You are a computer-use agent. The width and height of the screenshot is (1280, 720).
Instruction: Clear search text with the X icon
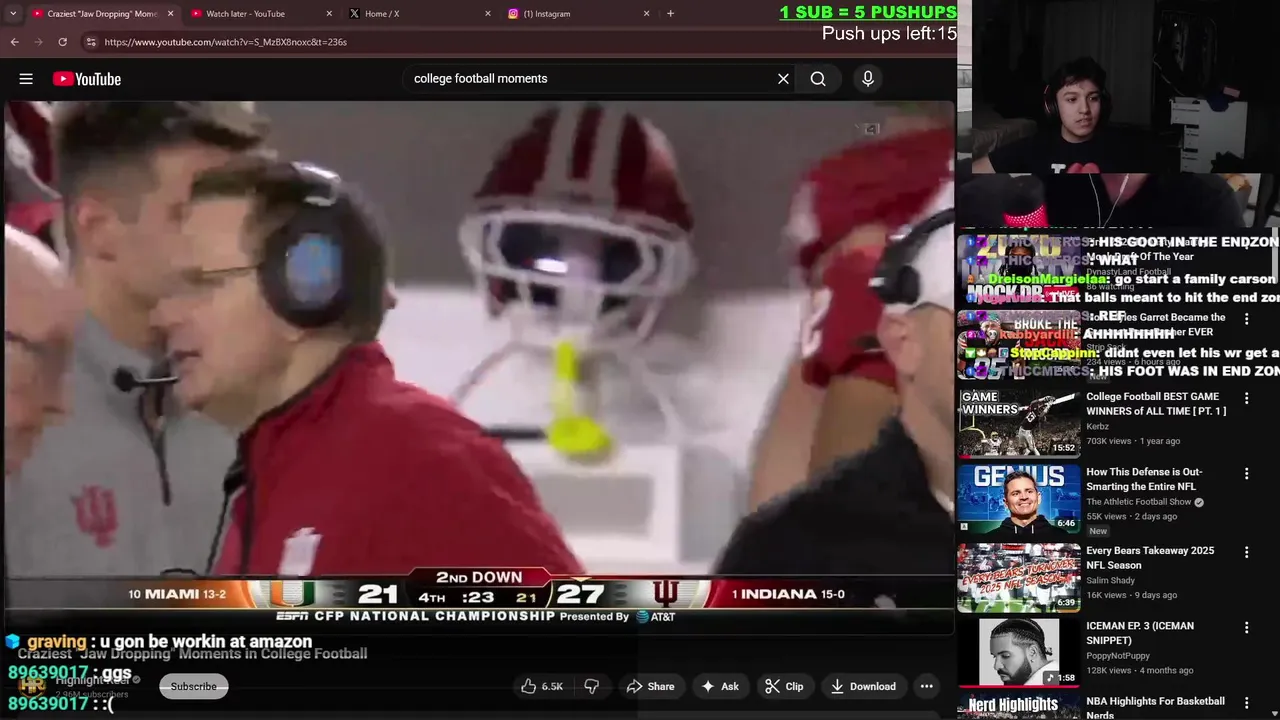783,79
